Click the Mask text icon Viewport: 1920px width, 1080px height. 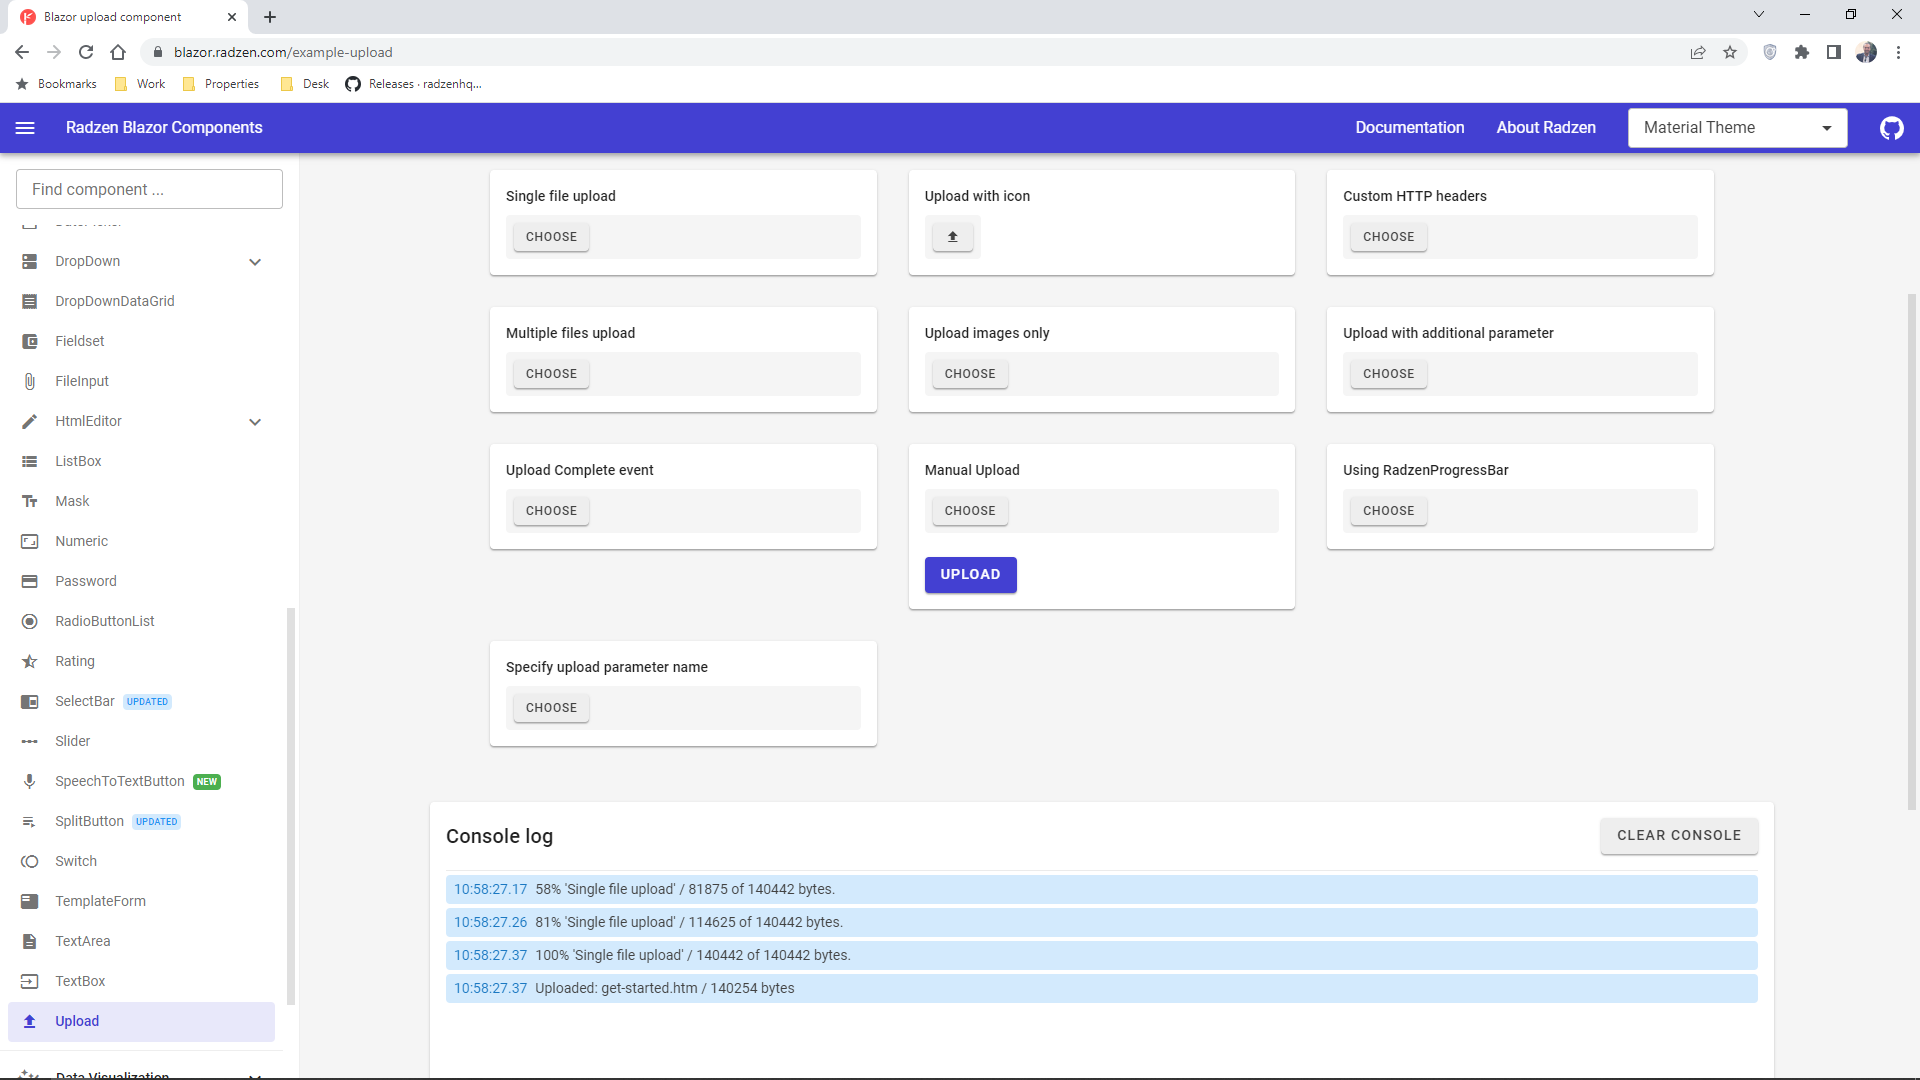coord(30,502)
